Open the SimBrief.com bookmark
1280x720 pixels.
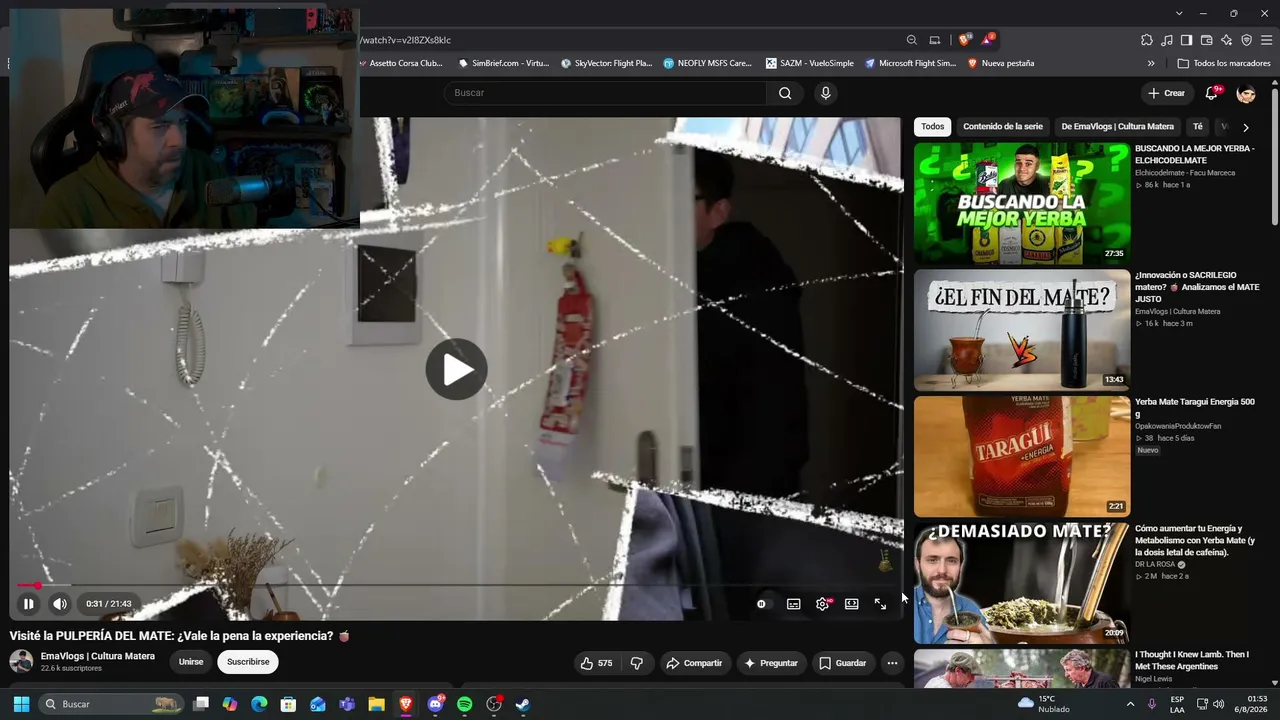tap(504, 63)
